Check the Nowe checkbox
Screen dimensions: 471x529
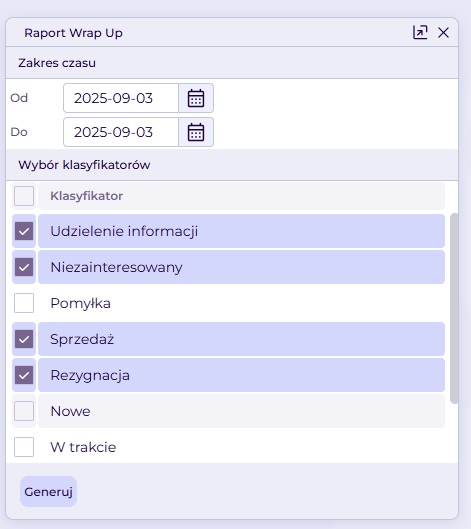point(24,411)
